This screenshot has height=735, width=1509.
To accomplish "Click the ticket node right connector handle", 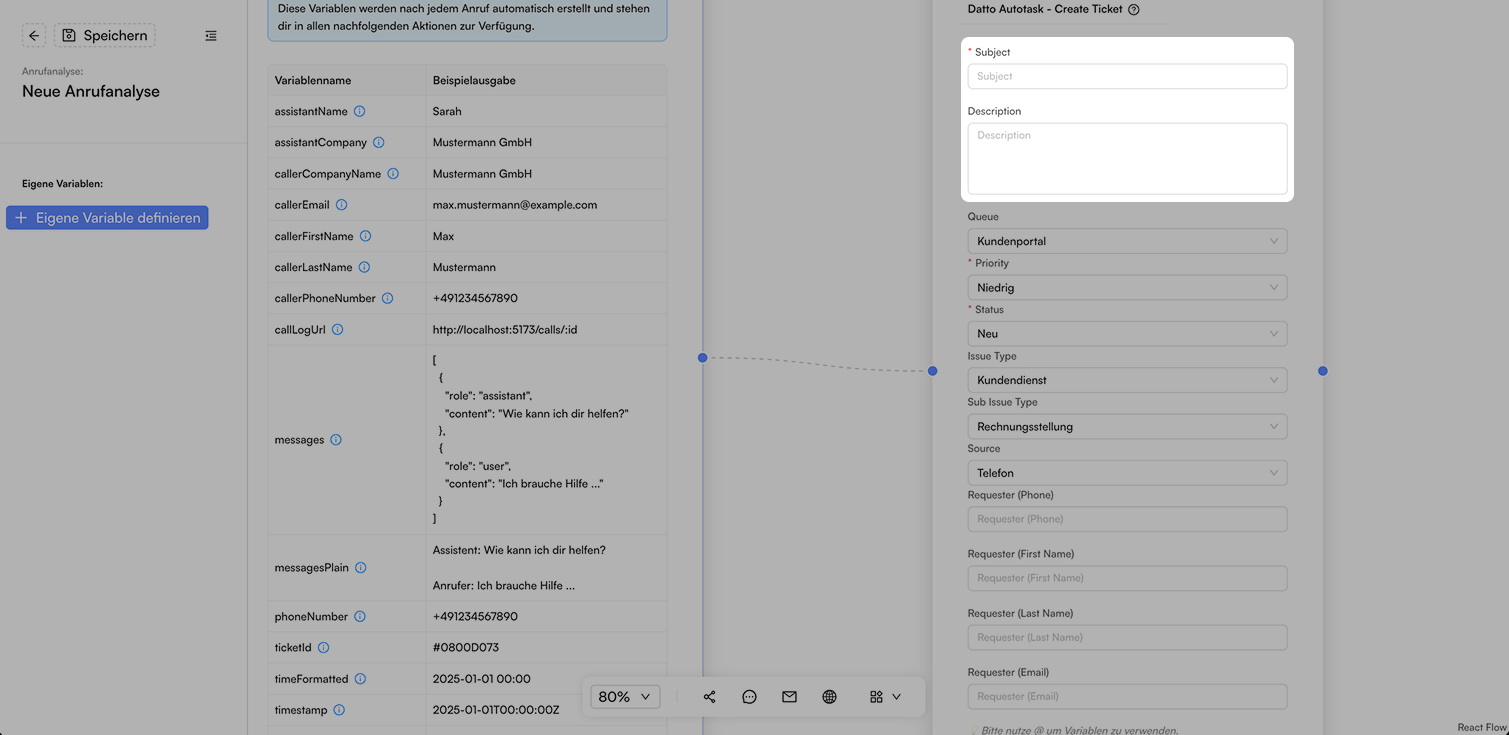I will pyautogui.click(x=1323, y=371).
